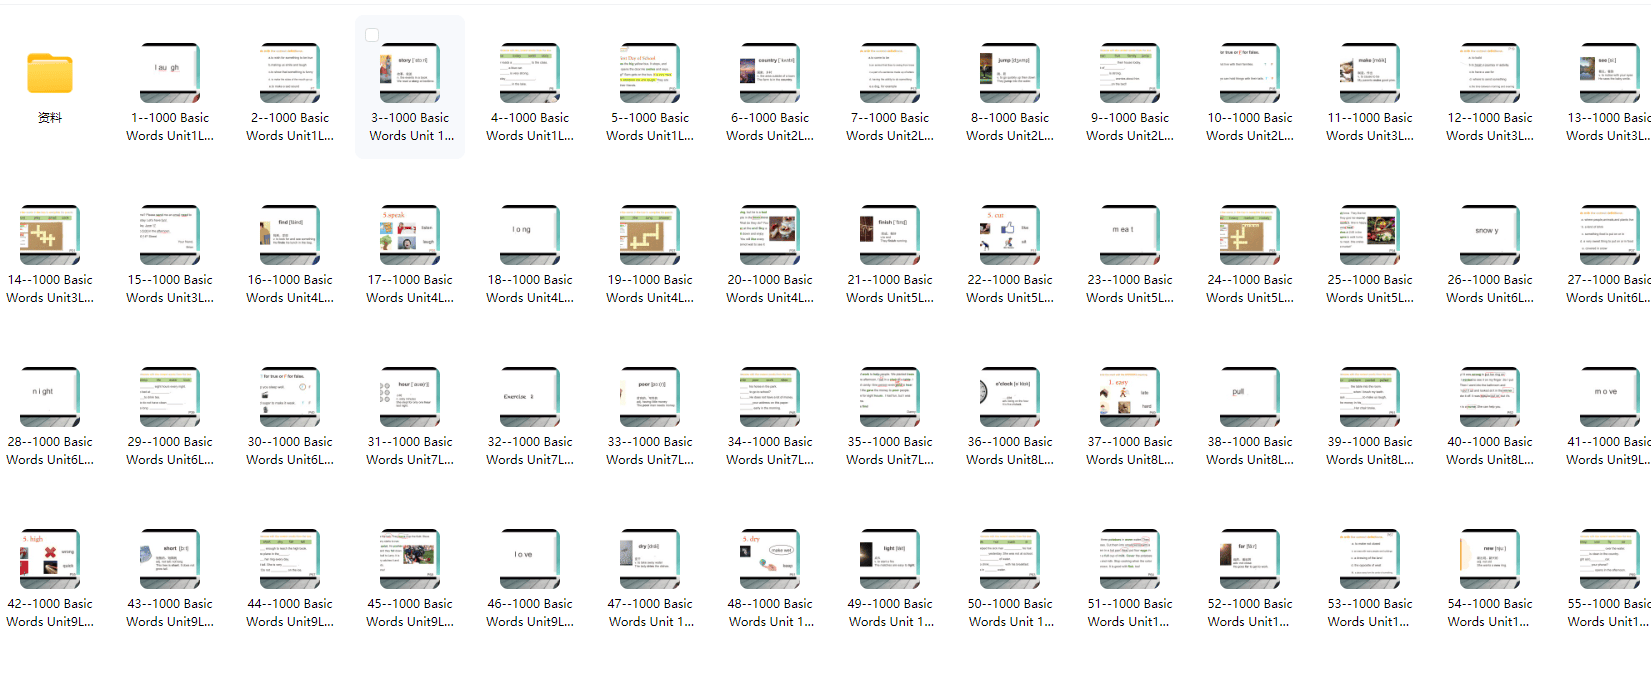
Task: Open file 46--1000 Basic Words Unit9L
Action: [x=530, y=559]
